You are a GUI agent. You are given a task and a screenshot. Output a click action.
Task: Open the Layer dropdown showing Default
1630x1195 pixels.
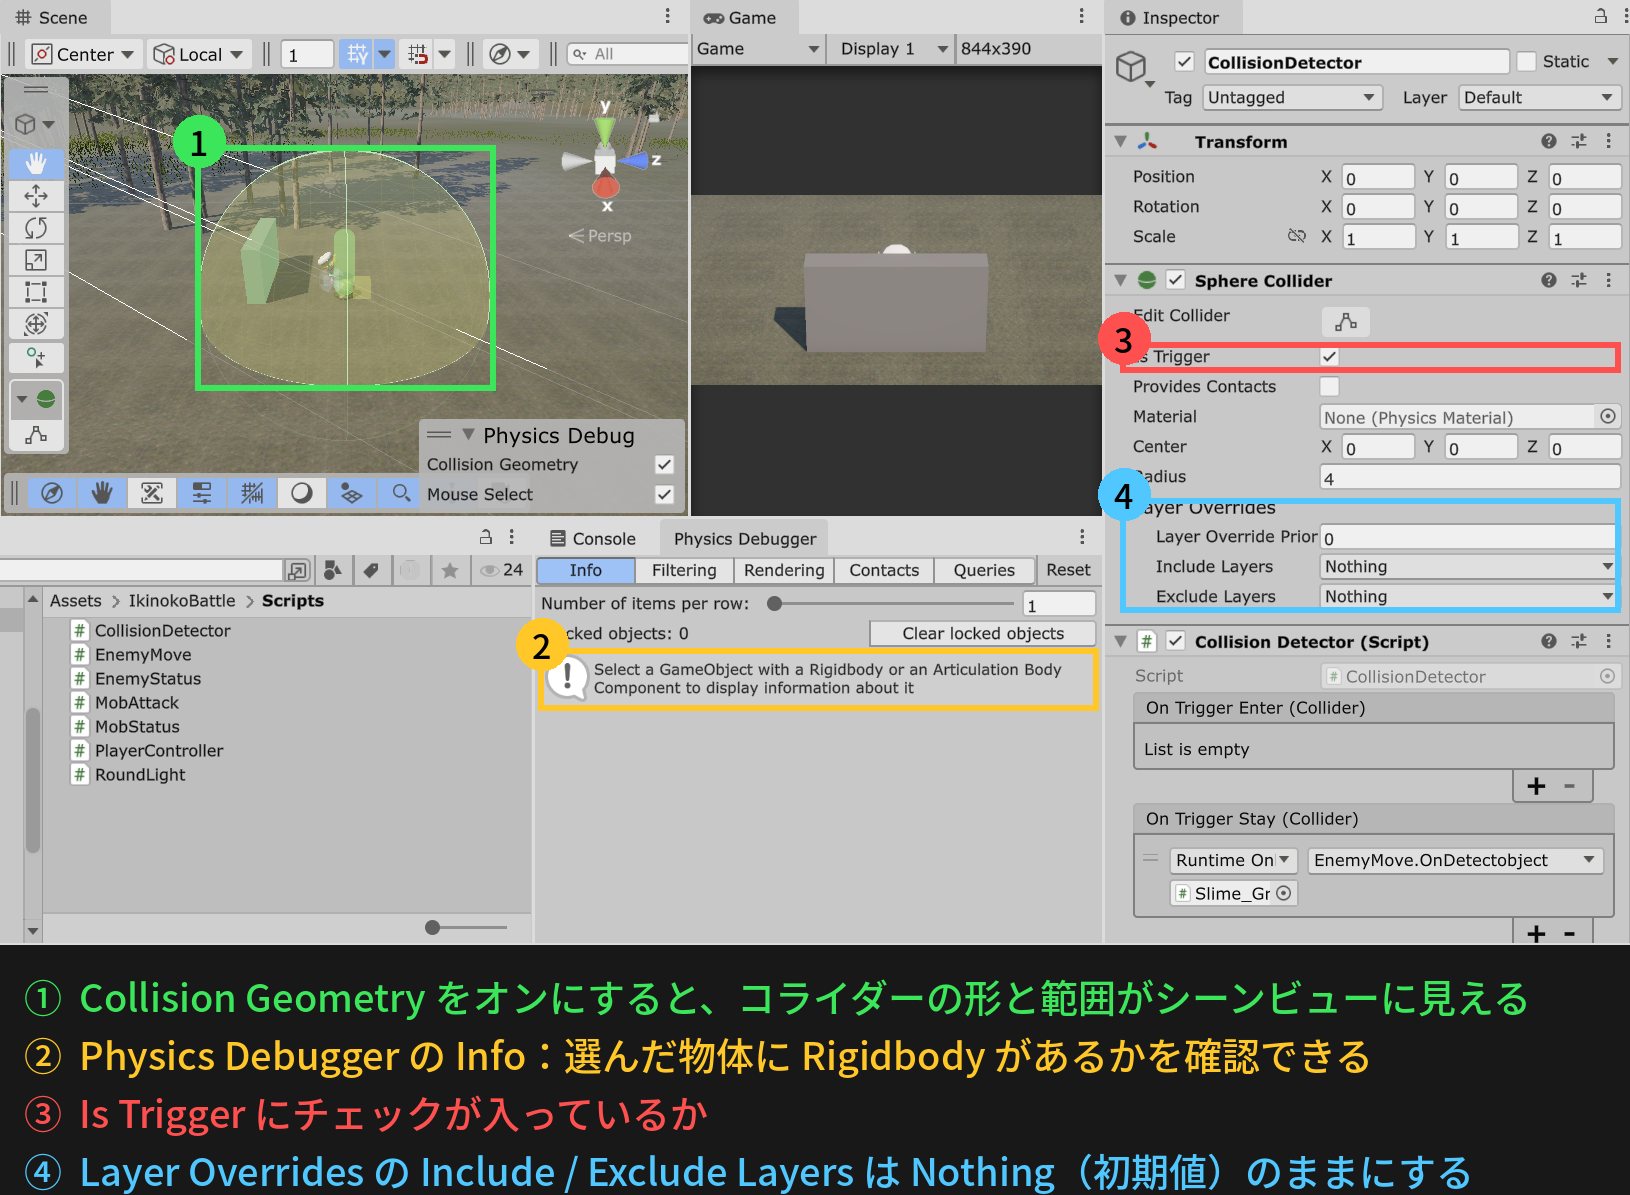point(1538,97)
